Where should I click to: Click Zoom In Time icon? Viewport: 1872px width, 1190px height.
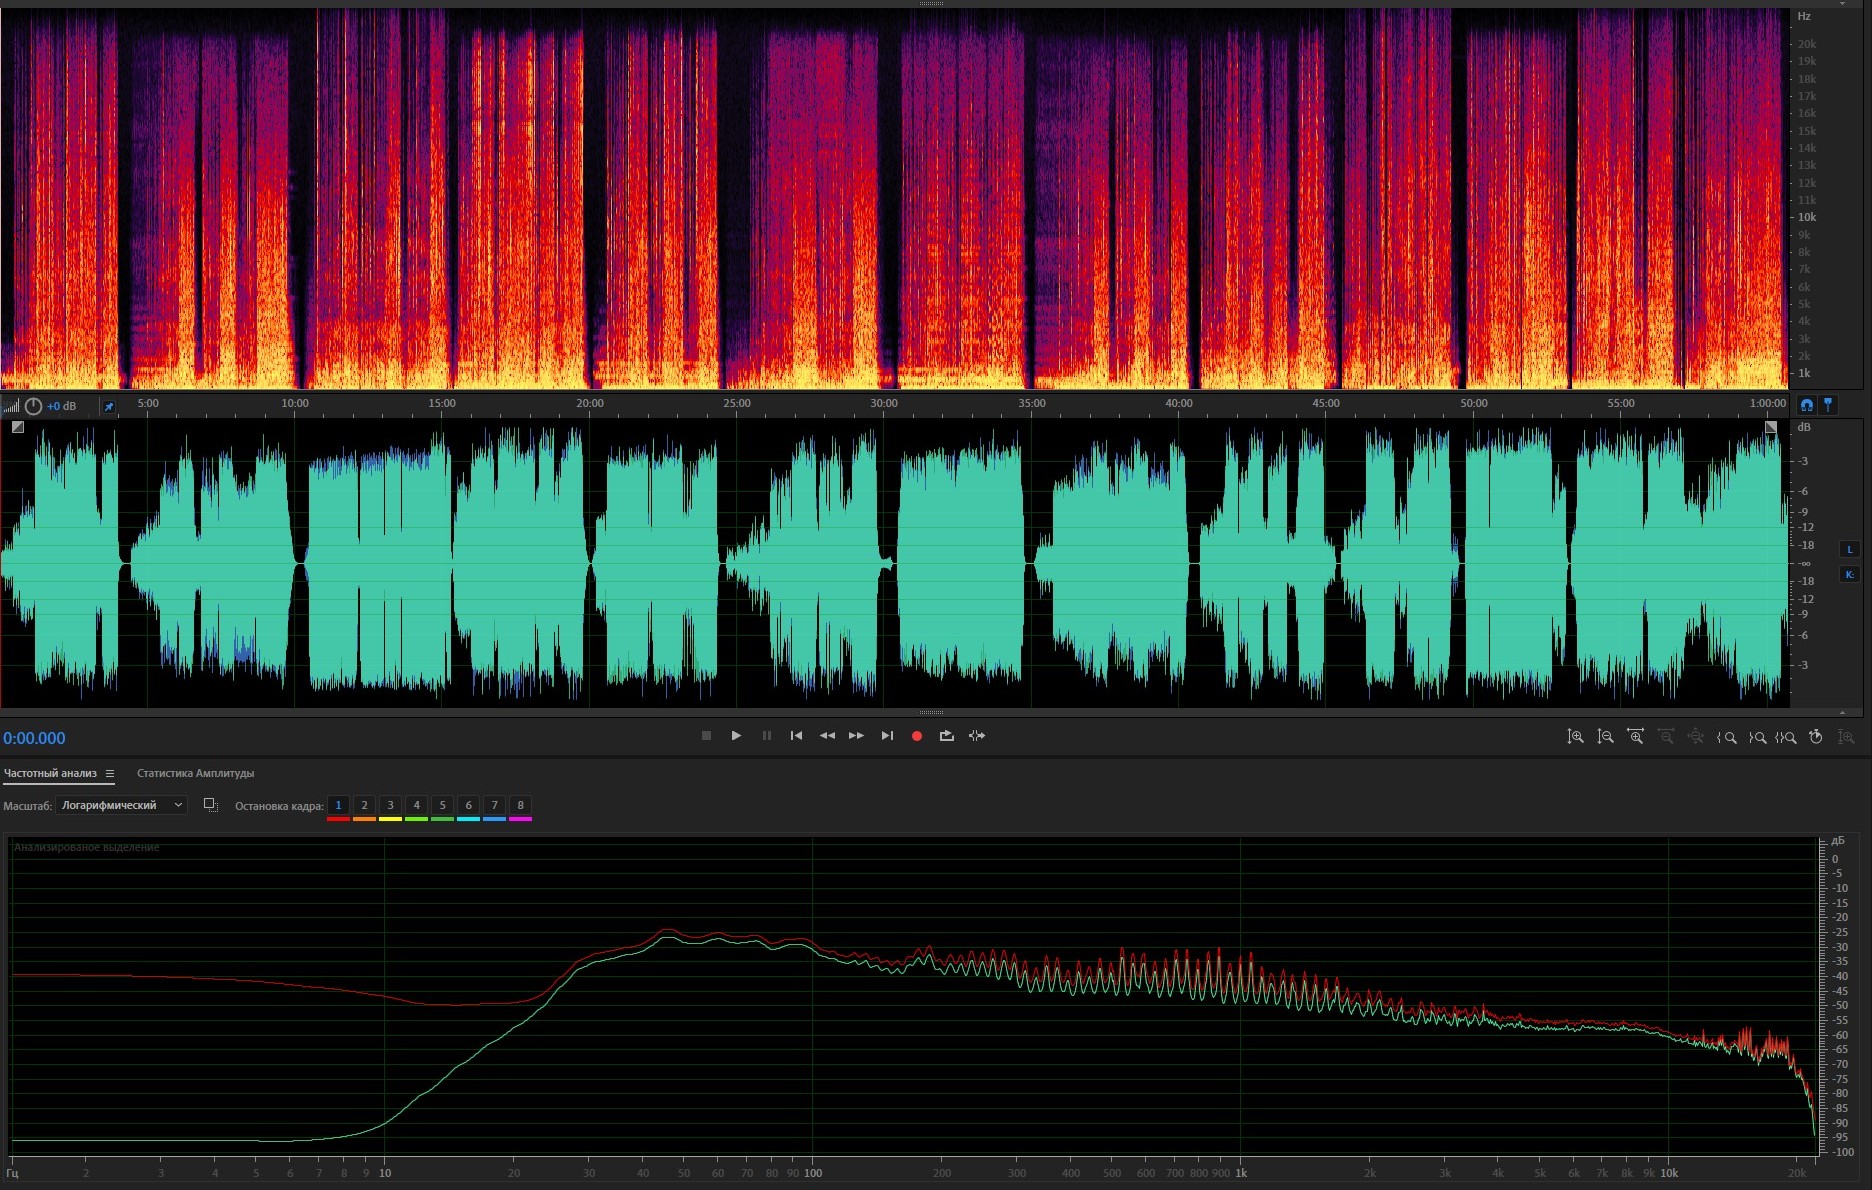pyautogui.click(x=1635, y=737)
